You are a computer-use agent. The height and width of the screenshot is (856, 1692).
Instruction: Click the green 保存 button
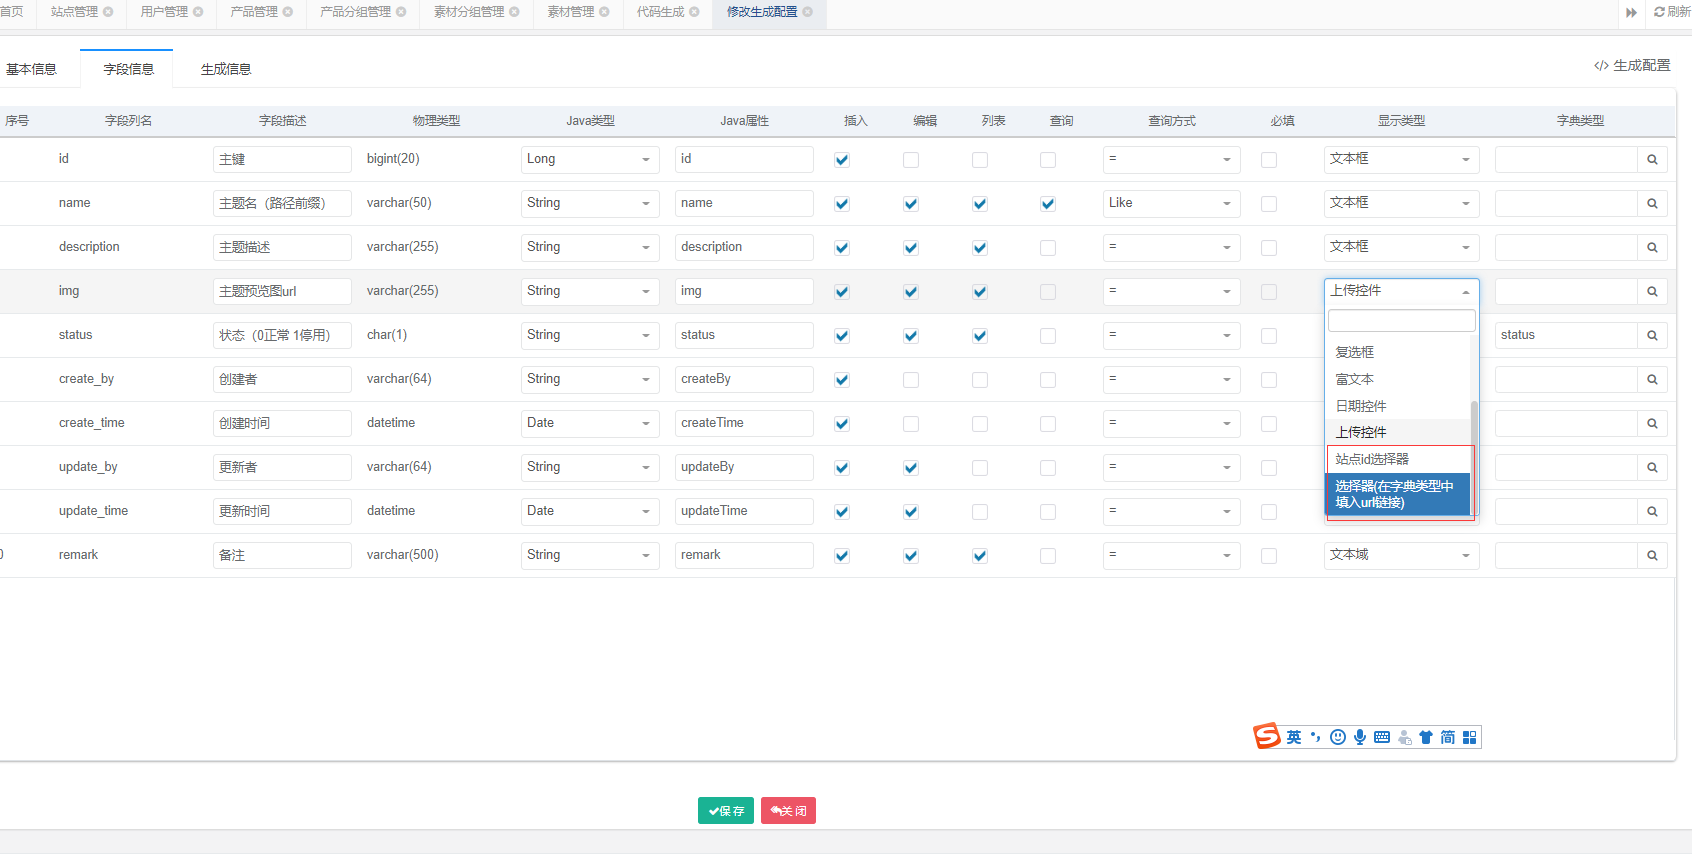point(726,811)
